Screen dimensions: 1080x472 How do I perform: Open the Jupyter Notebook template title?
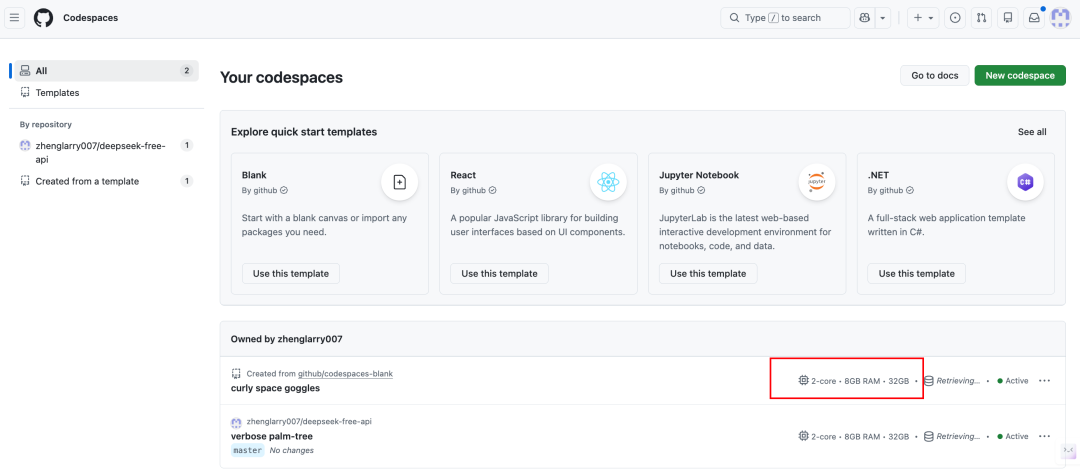699,175
